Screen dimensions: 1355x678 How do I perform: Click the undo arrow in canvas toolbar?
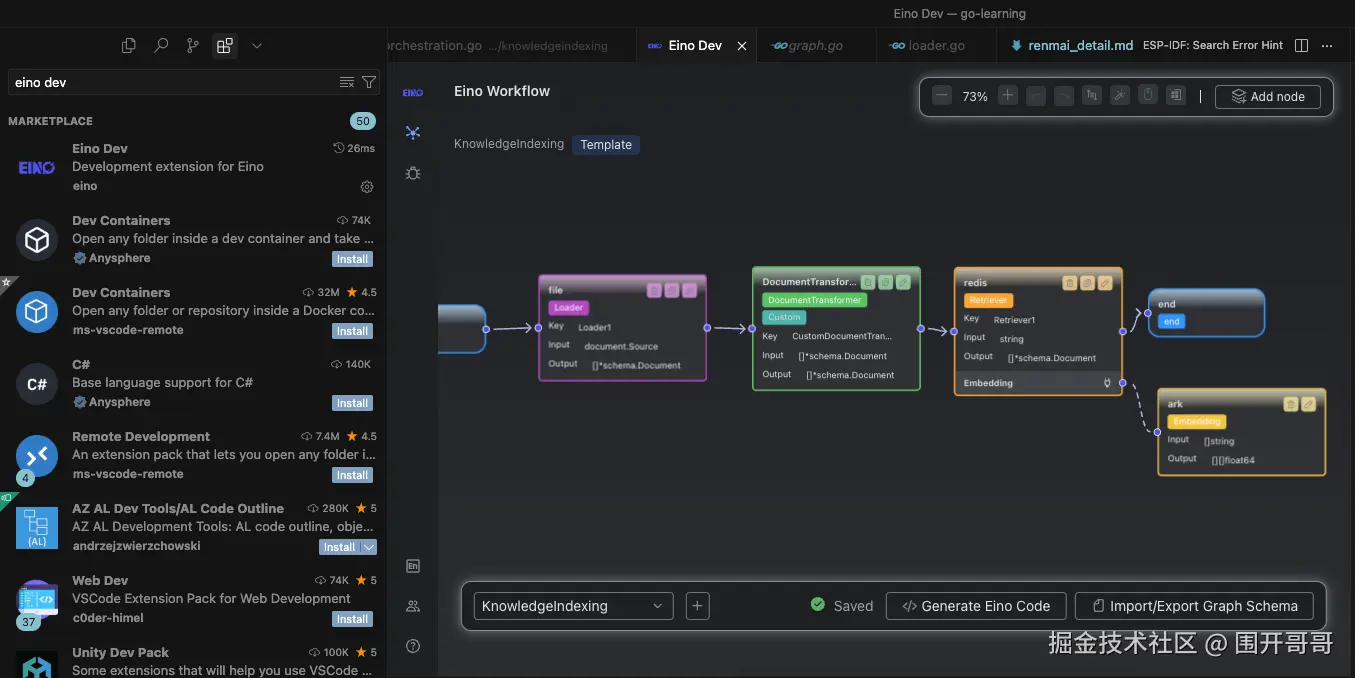click(1036, 96)
